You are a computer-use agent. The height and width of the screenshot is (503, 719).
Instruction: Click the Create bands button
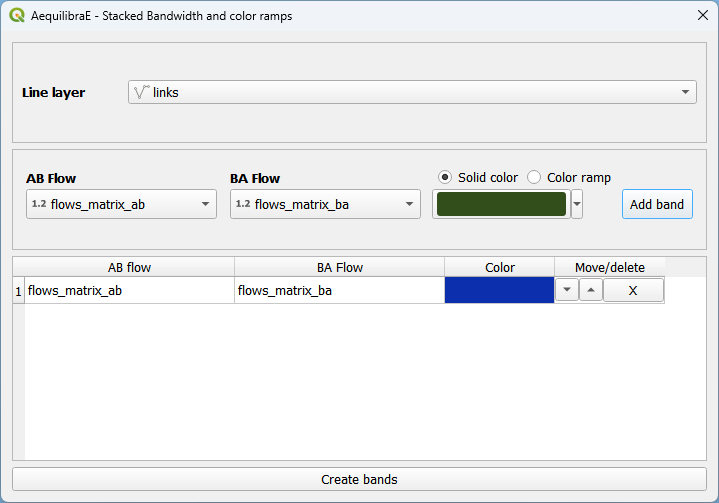(x=359, y=479)
